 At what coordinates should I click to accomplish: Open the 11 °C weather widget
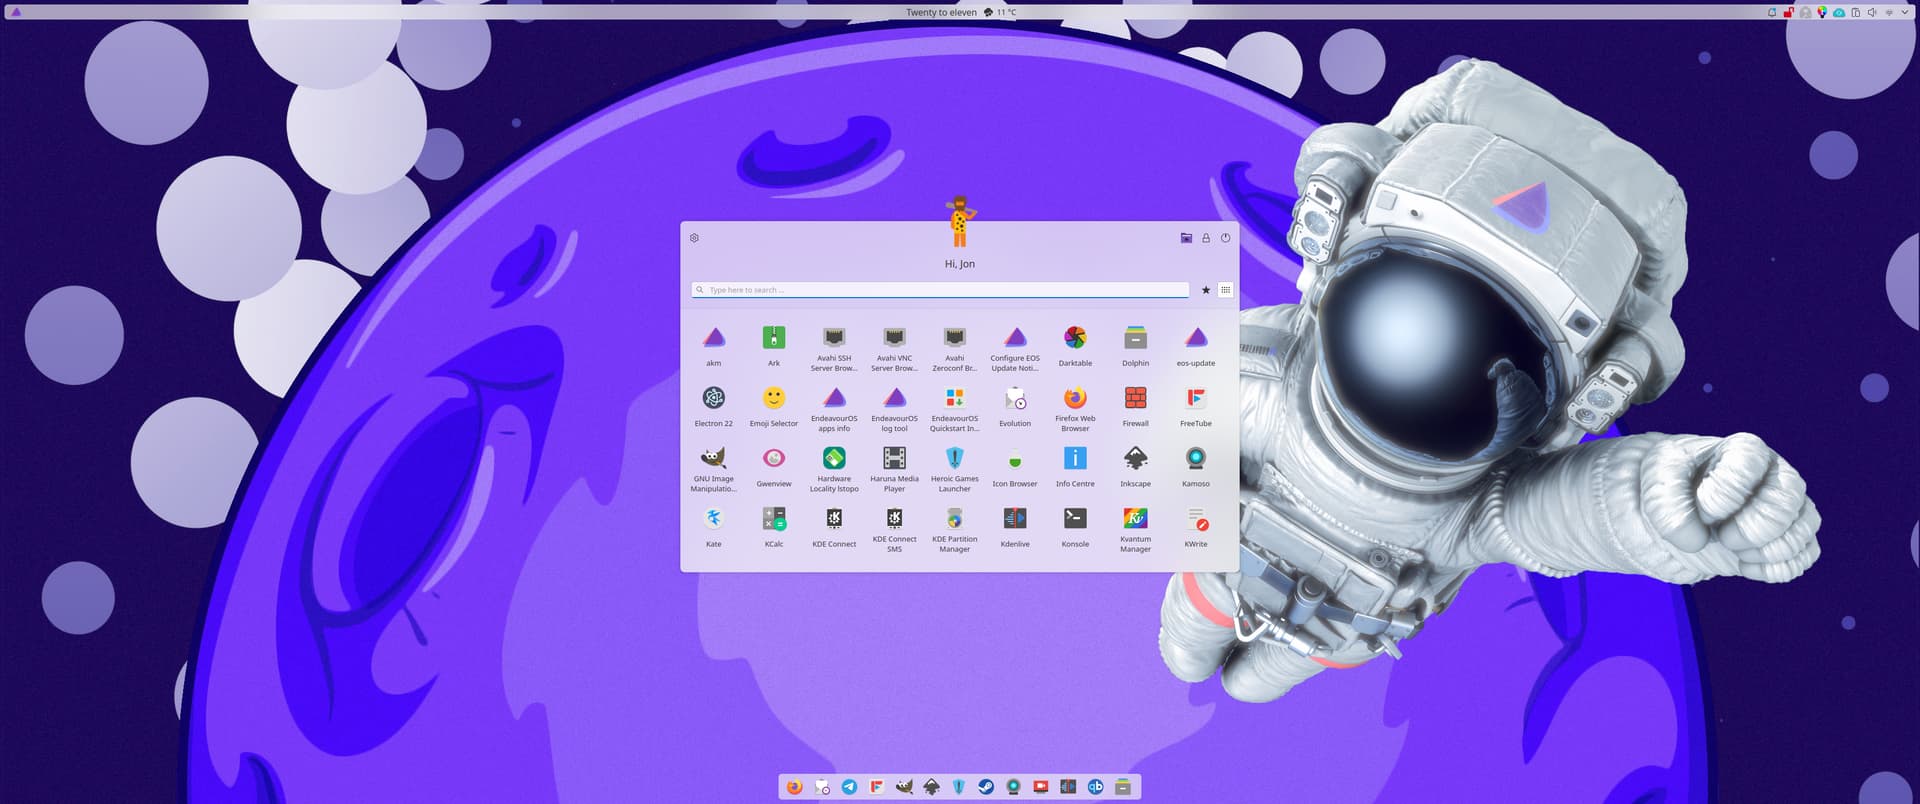(1000, 12)
